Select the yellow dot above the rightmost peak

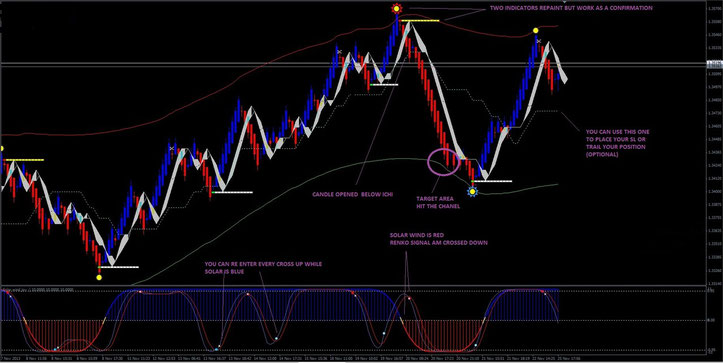[x=535, y=31]
